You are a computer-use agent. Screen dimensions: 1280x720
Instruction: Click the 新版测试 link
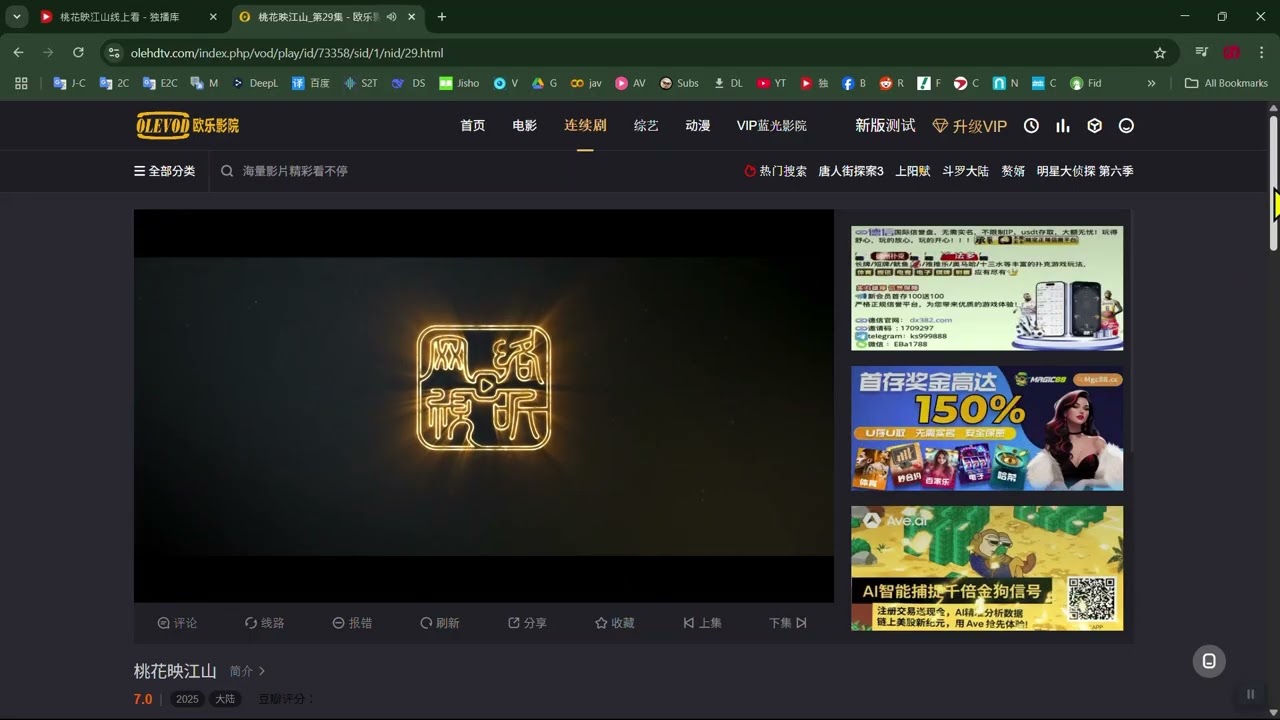pyautogui.click(x=885, y=126)
